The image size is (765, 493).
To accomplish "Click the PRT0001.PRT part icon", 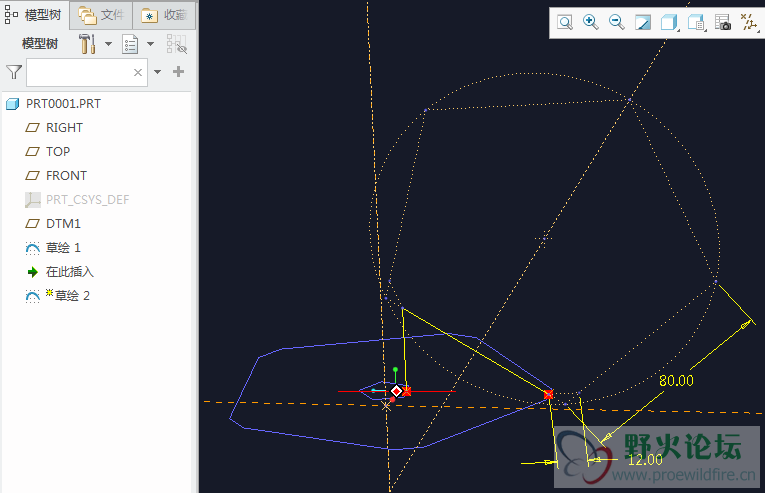I will (13, 103).
